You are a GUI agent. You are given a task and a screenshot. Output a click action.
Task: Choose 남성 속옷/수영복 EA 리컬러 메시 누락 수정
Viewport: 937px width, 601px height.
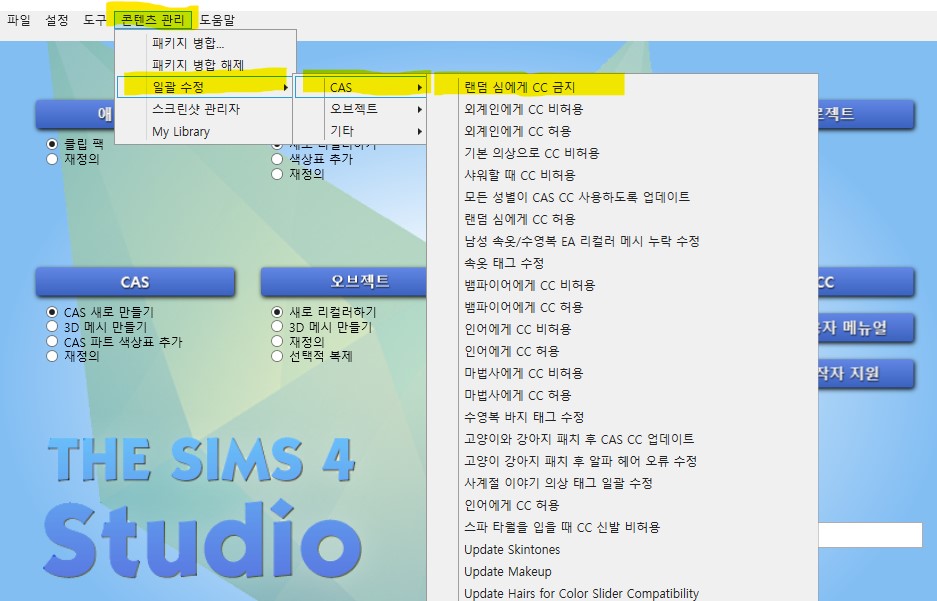[622, 241]
